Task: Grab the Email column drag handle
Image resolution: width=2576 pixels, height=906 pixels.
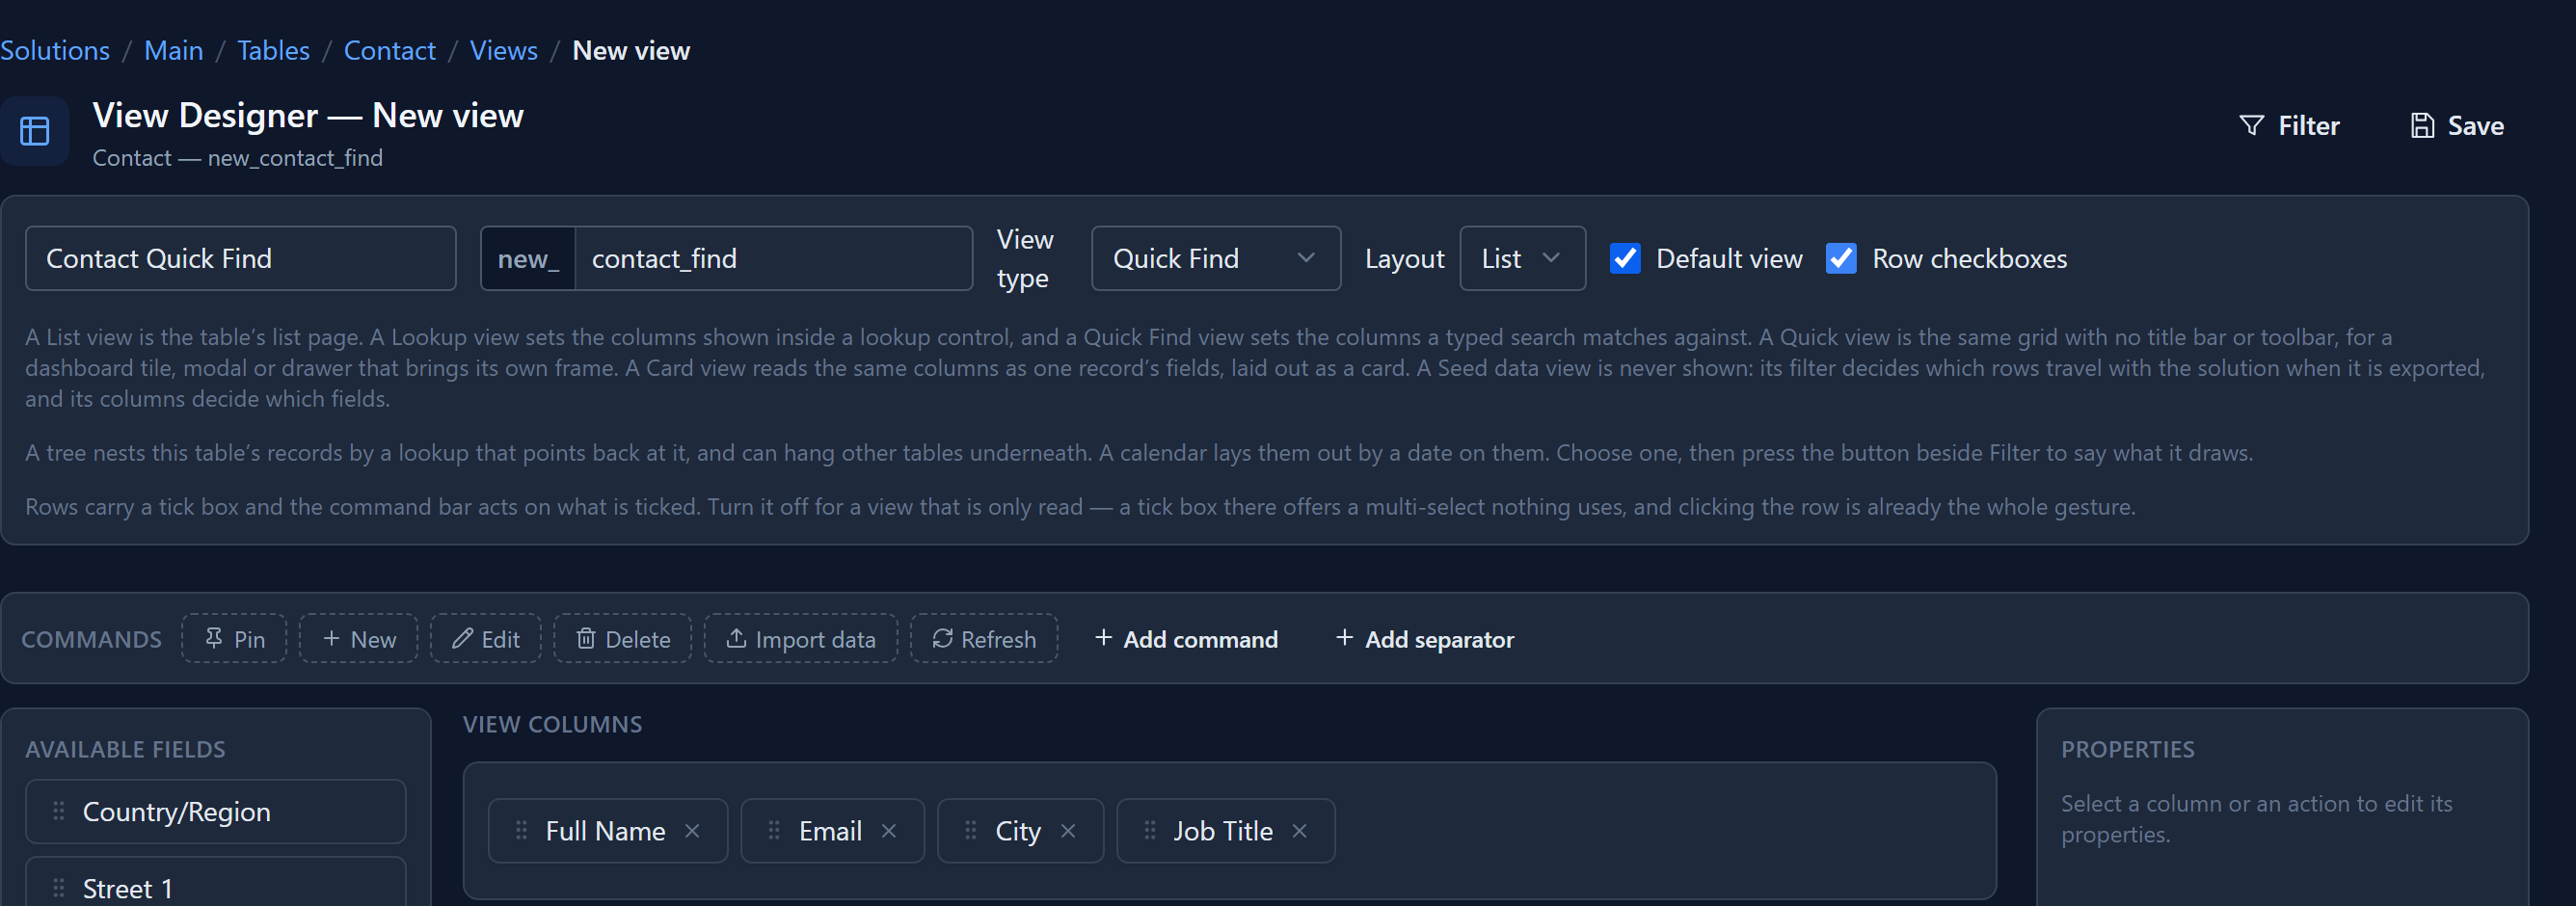Action: point(774,830)
